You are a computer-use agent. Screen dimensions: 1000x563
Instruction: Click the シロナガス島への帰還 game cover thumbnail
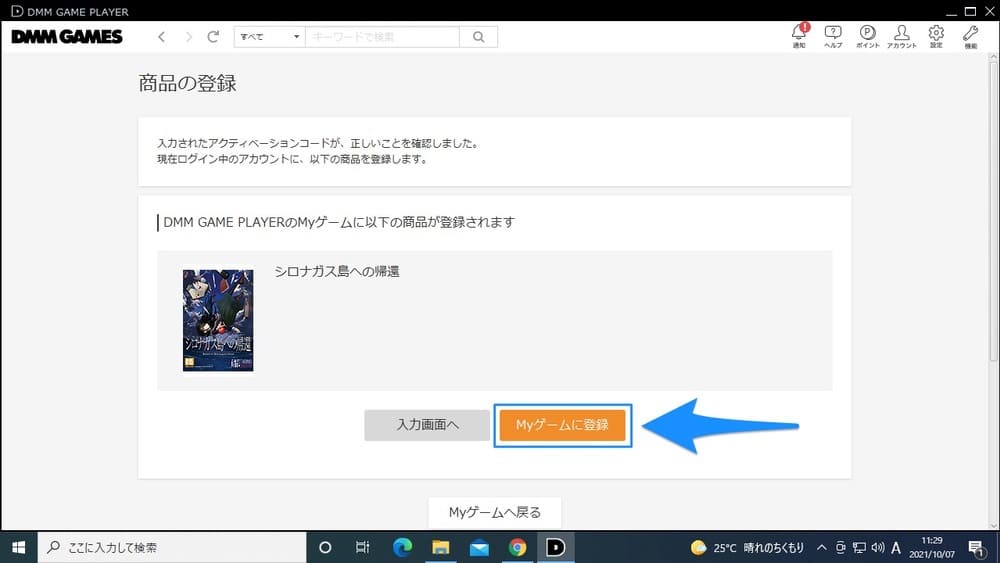[218, 320]
